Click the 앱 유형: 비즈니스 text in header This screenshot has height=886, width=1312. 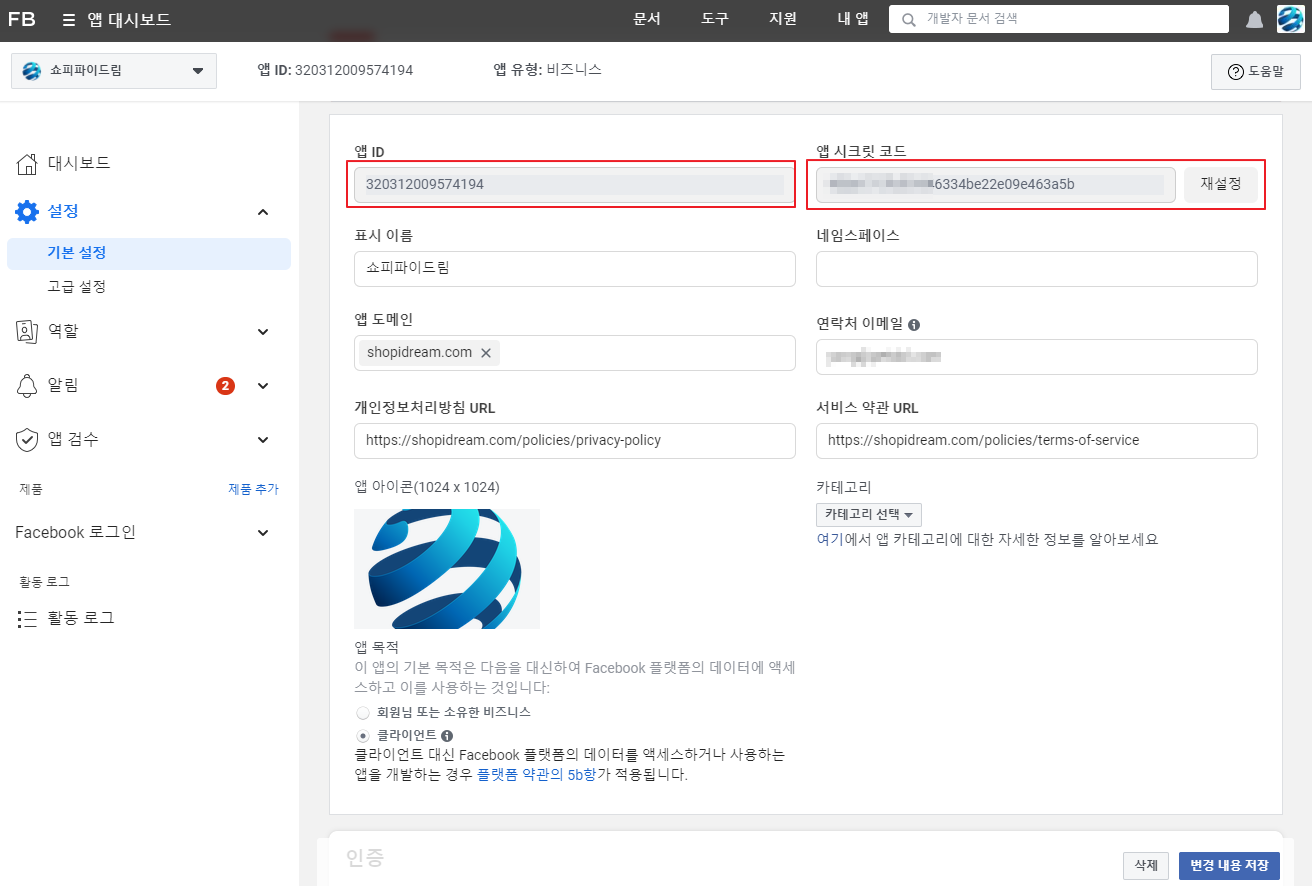coord(547,70)
